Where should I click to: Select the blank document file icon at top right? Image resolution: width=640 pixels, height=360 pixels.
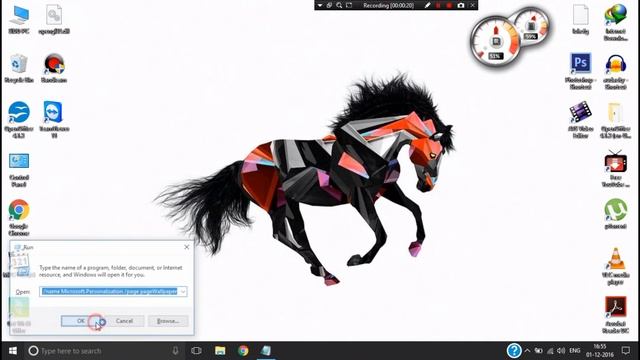coord(580,19)
